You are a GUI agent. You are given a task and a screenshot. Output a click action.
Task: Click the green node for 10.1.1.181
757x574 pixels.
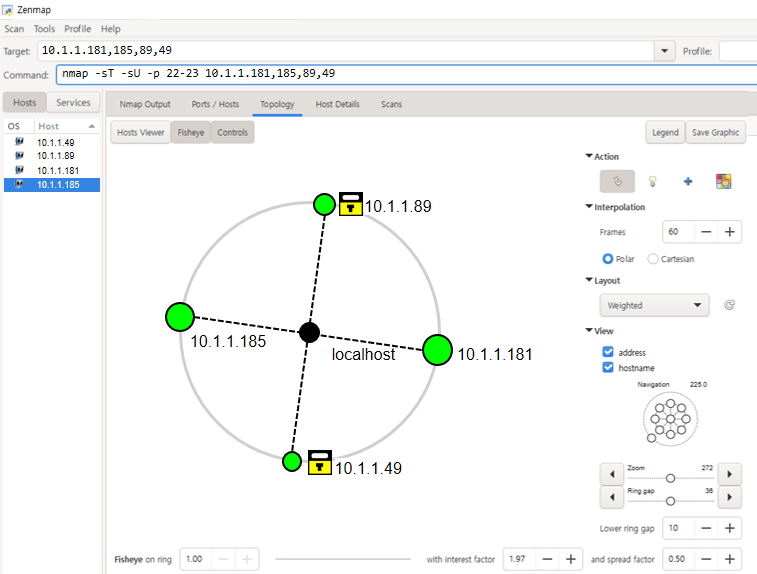point(437,350)
